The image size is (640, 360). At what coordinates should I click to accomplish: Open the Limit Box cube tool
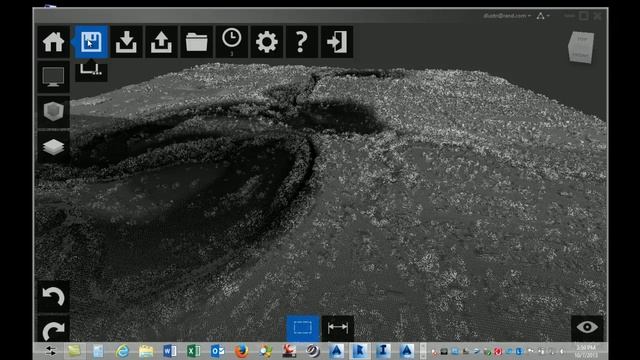[53, 112]
